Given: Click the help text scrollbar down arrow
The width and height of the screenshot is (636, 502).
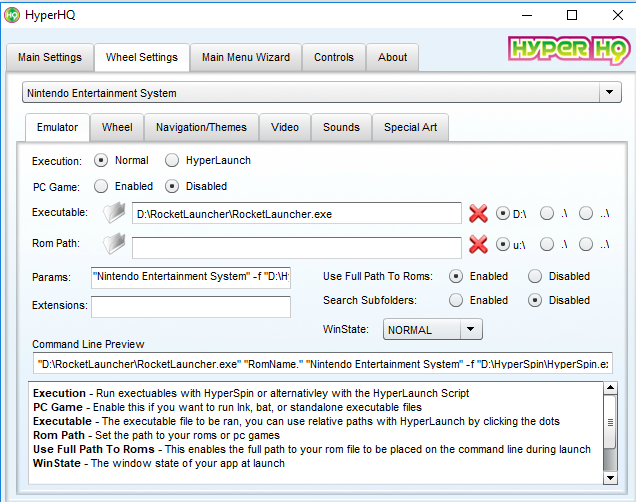Looking at the screenshot, I should (610, 478).
